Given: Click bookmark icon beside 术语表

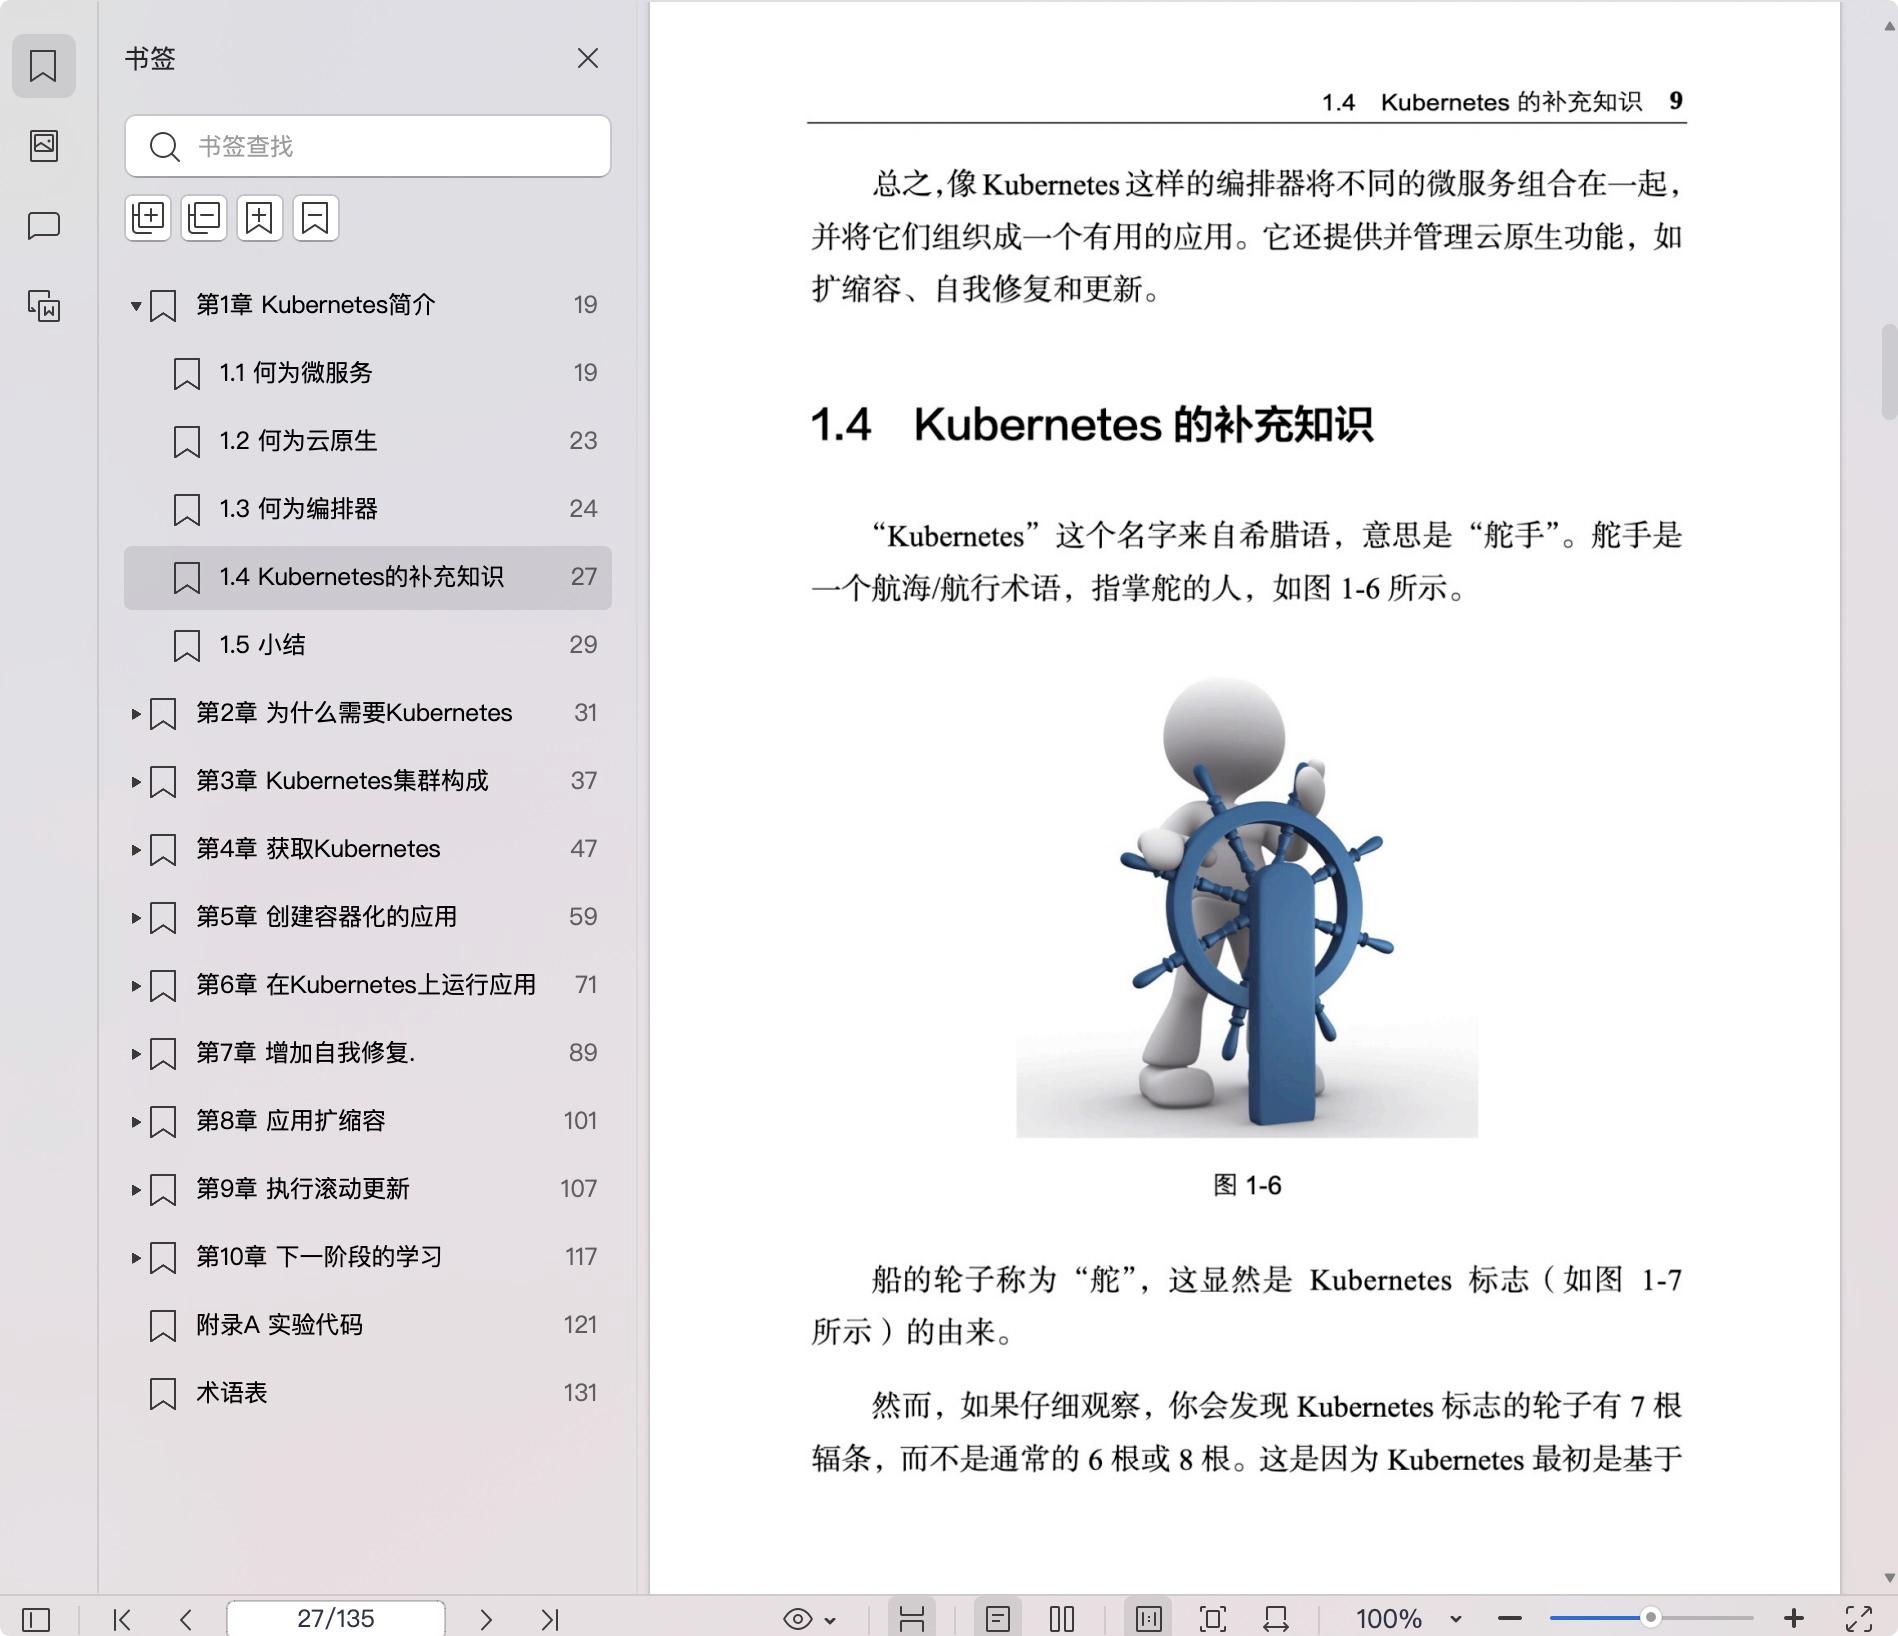Looking at the screenshot, I should pyautogui.click(x=163, y=1394).
